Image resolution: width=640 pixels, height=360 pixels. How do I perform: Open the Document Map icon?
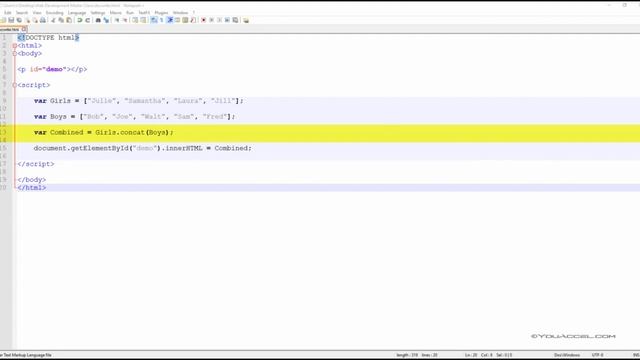pos(185,20)
